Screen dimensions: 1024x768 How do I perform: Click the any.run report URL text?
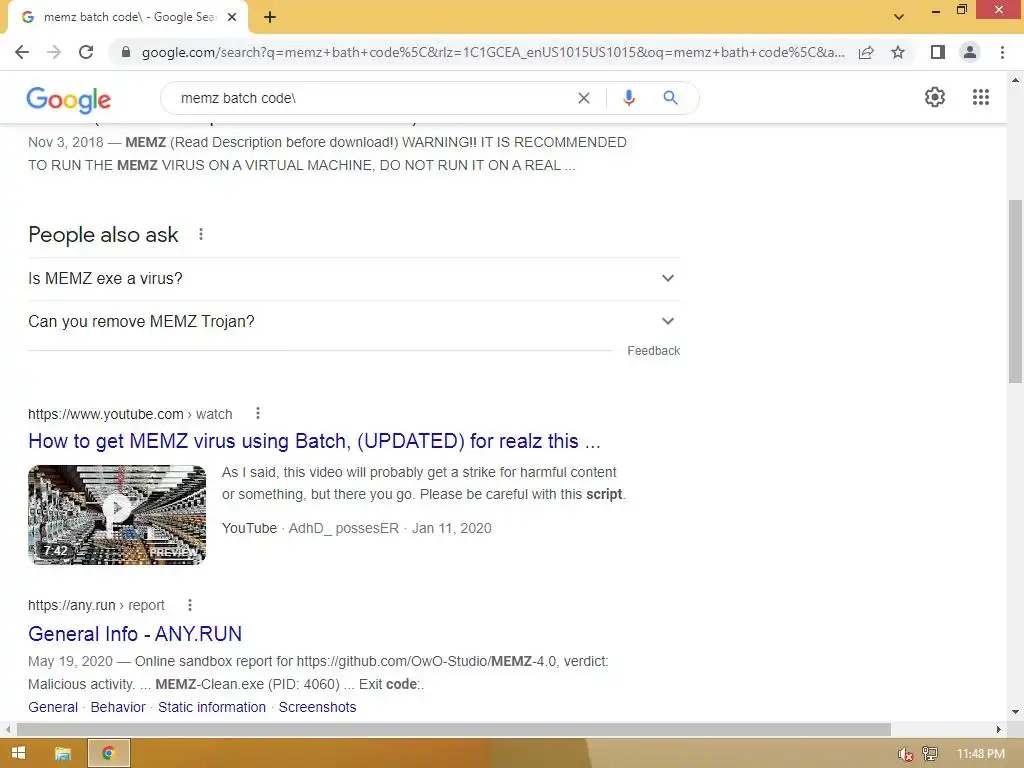point(96,605)
